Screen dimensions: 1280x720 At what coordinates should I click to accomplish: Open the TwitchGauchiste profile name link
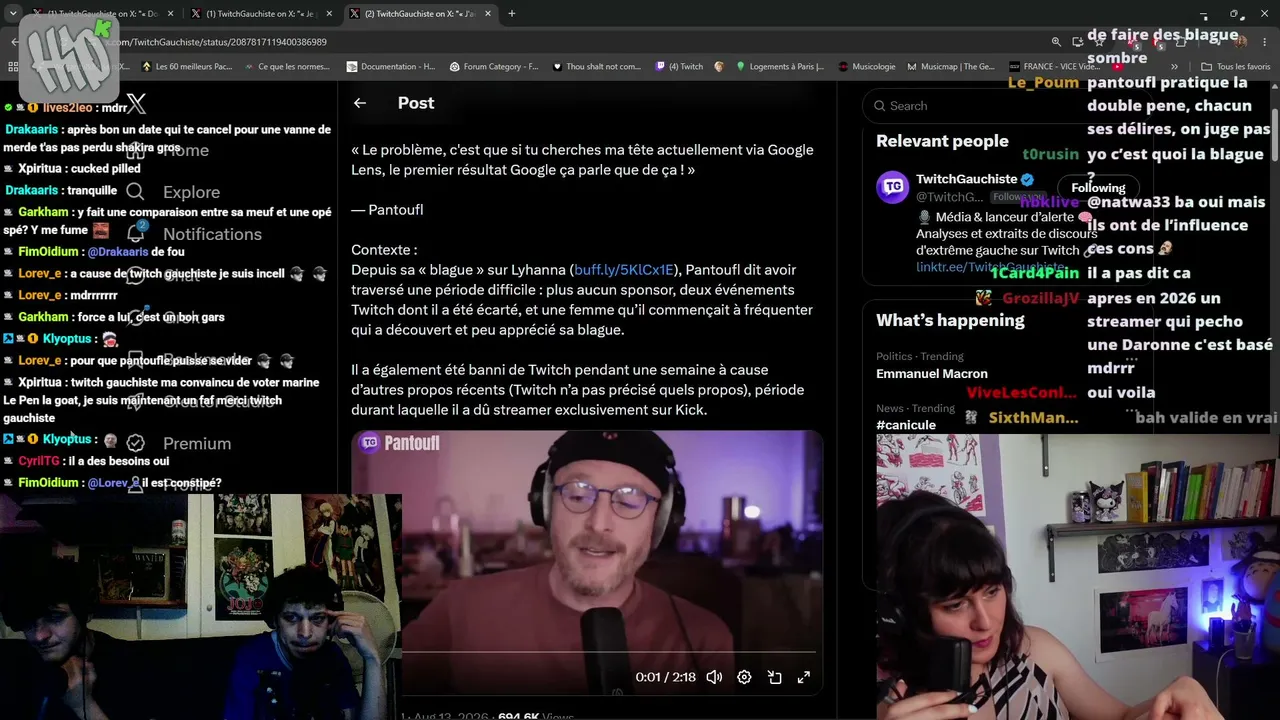(966, 179)
